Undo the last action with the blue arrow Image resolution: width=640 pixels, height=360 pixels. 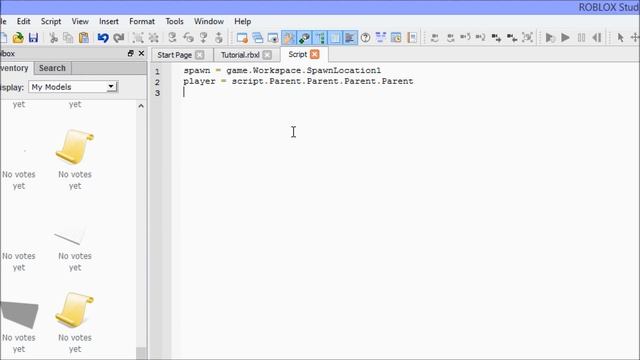coord(103,38)
